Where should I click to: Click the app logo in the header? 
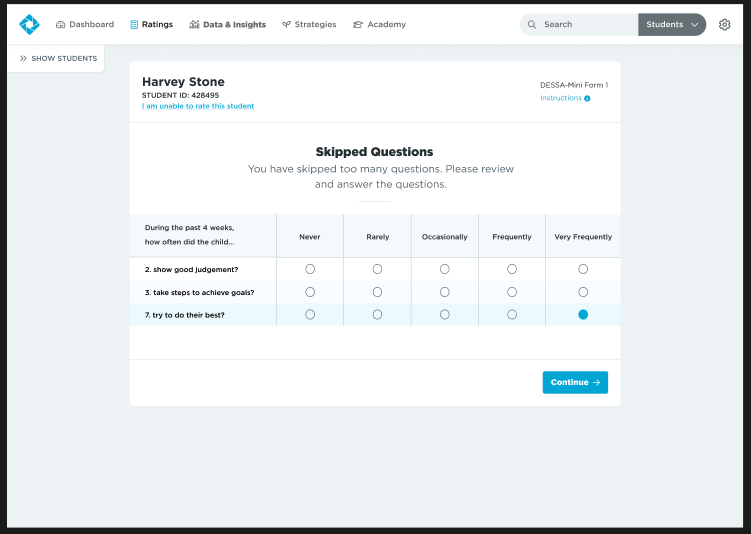pyautogui.click(x=29, y=24)
